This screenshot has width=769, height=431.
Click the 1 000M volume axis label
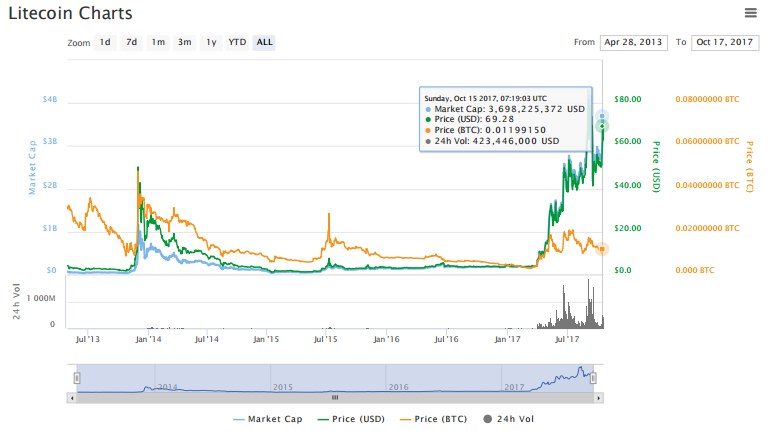[x=41, y=298]
